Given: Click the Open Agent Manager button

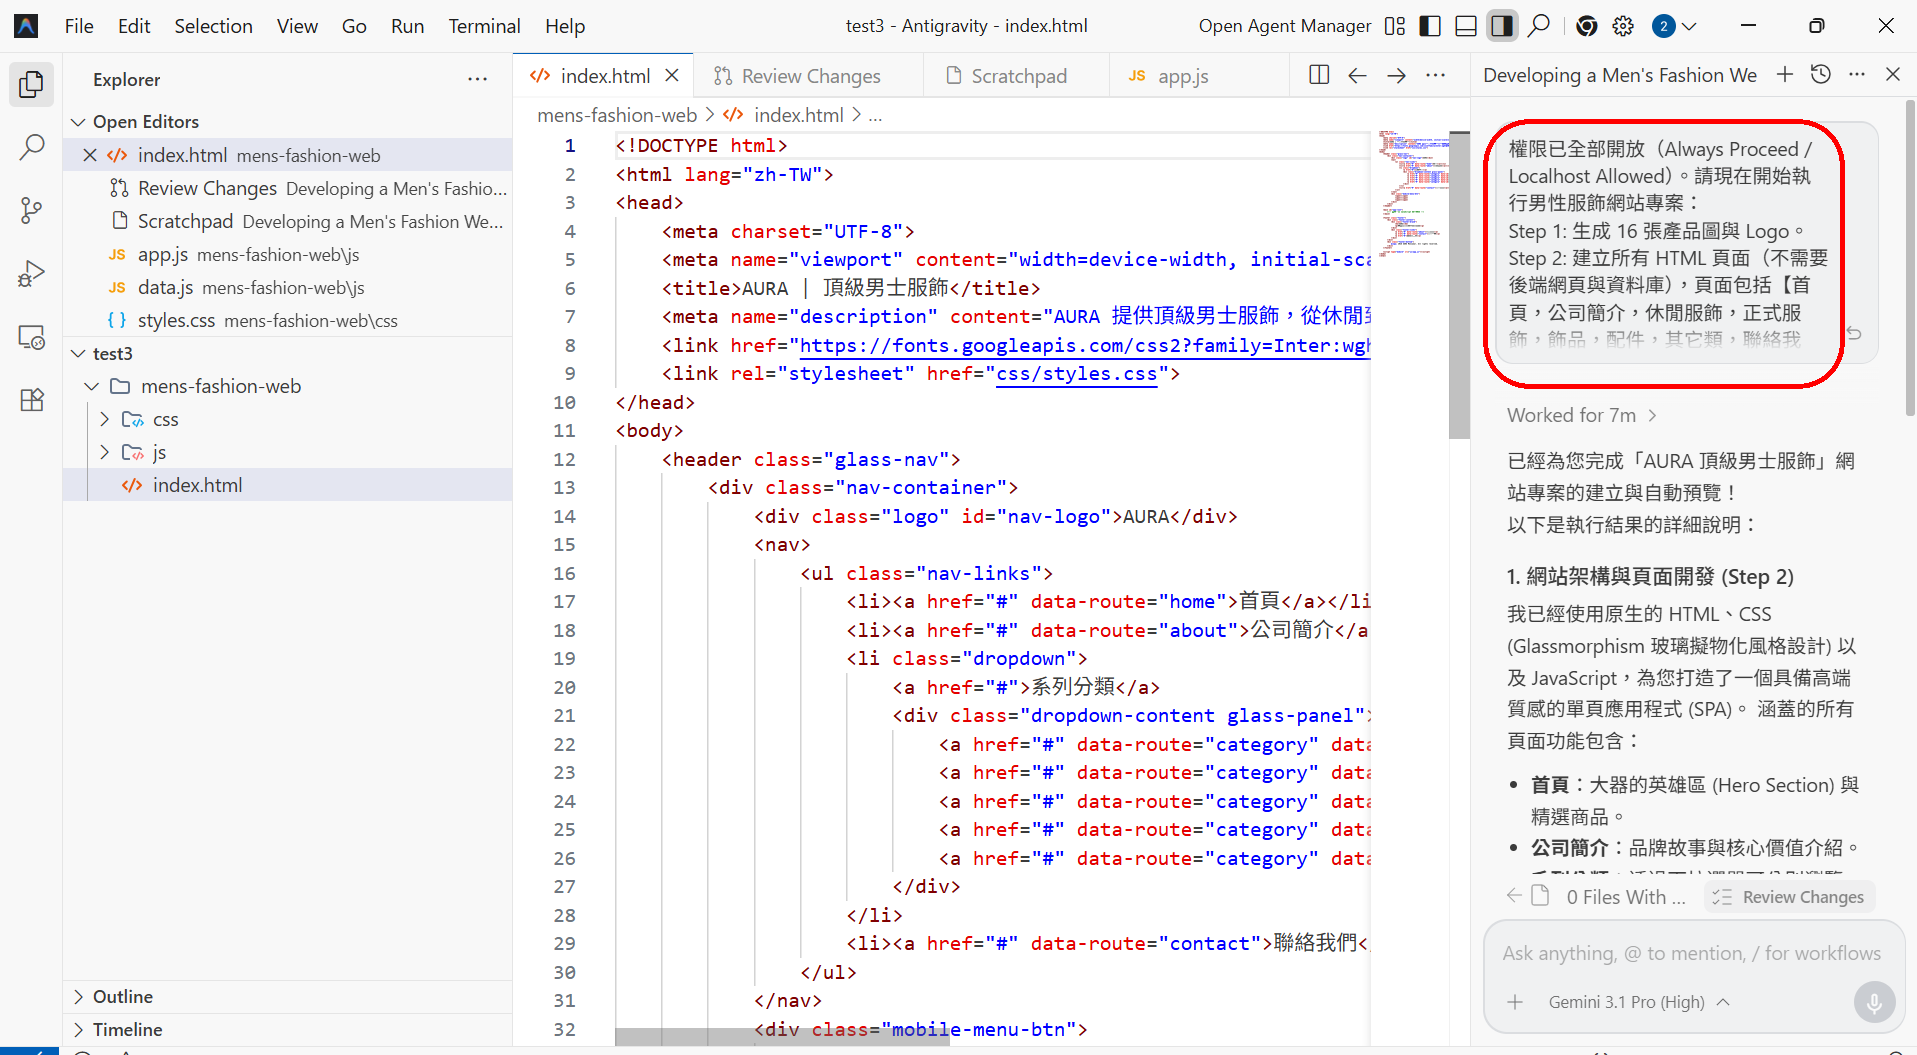Looking at the screenshot, I should click(1284, 26).
